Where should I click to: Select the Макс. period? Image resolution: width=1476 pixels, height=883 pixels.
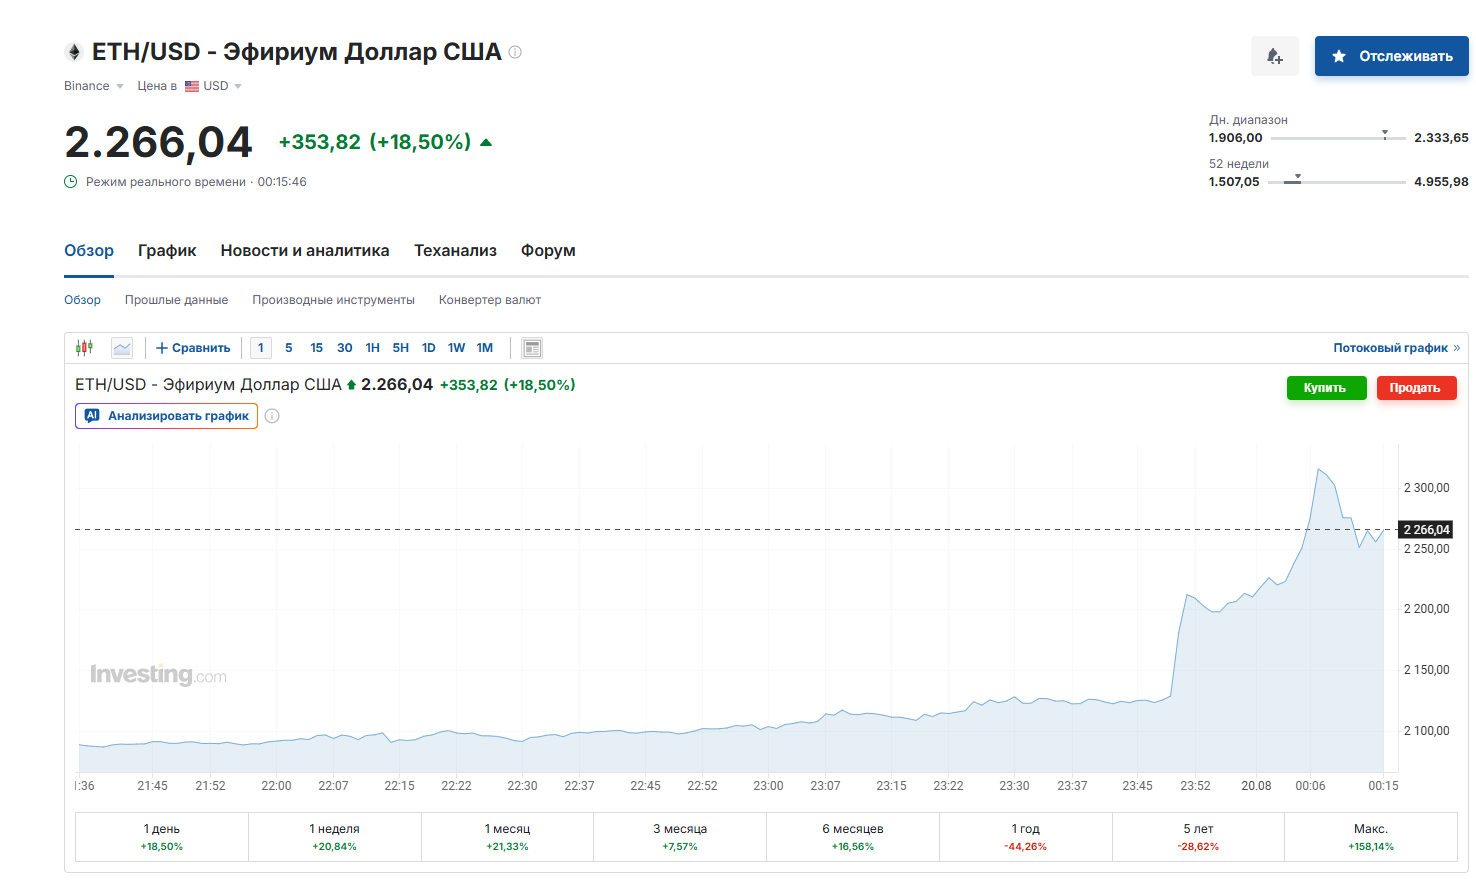pos(1371,837)
